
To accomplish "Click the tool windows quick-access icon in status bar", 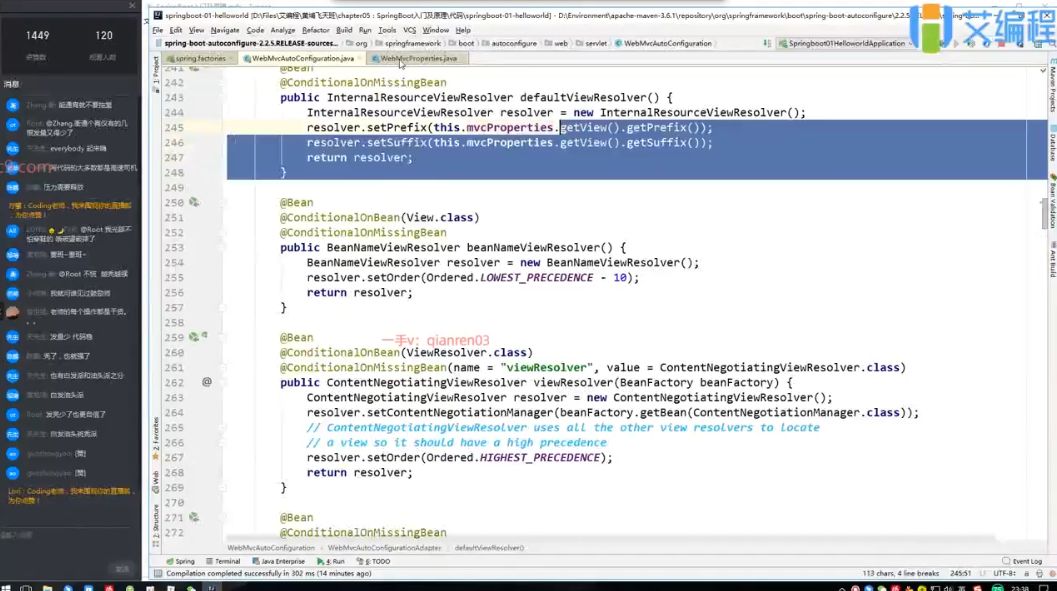I will (x=158, y=573).
